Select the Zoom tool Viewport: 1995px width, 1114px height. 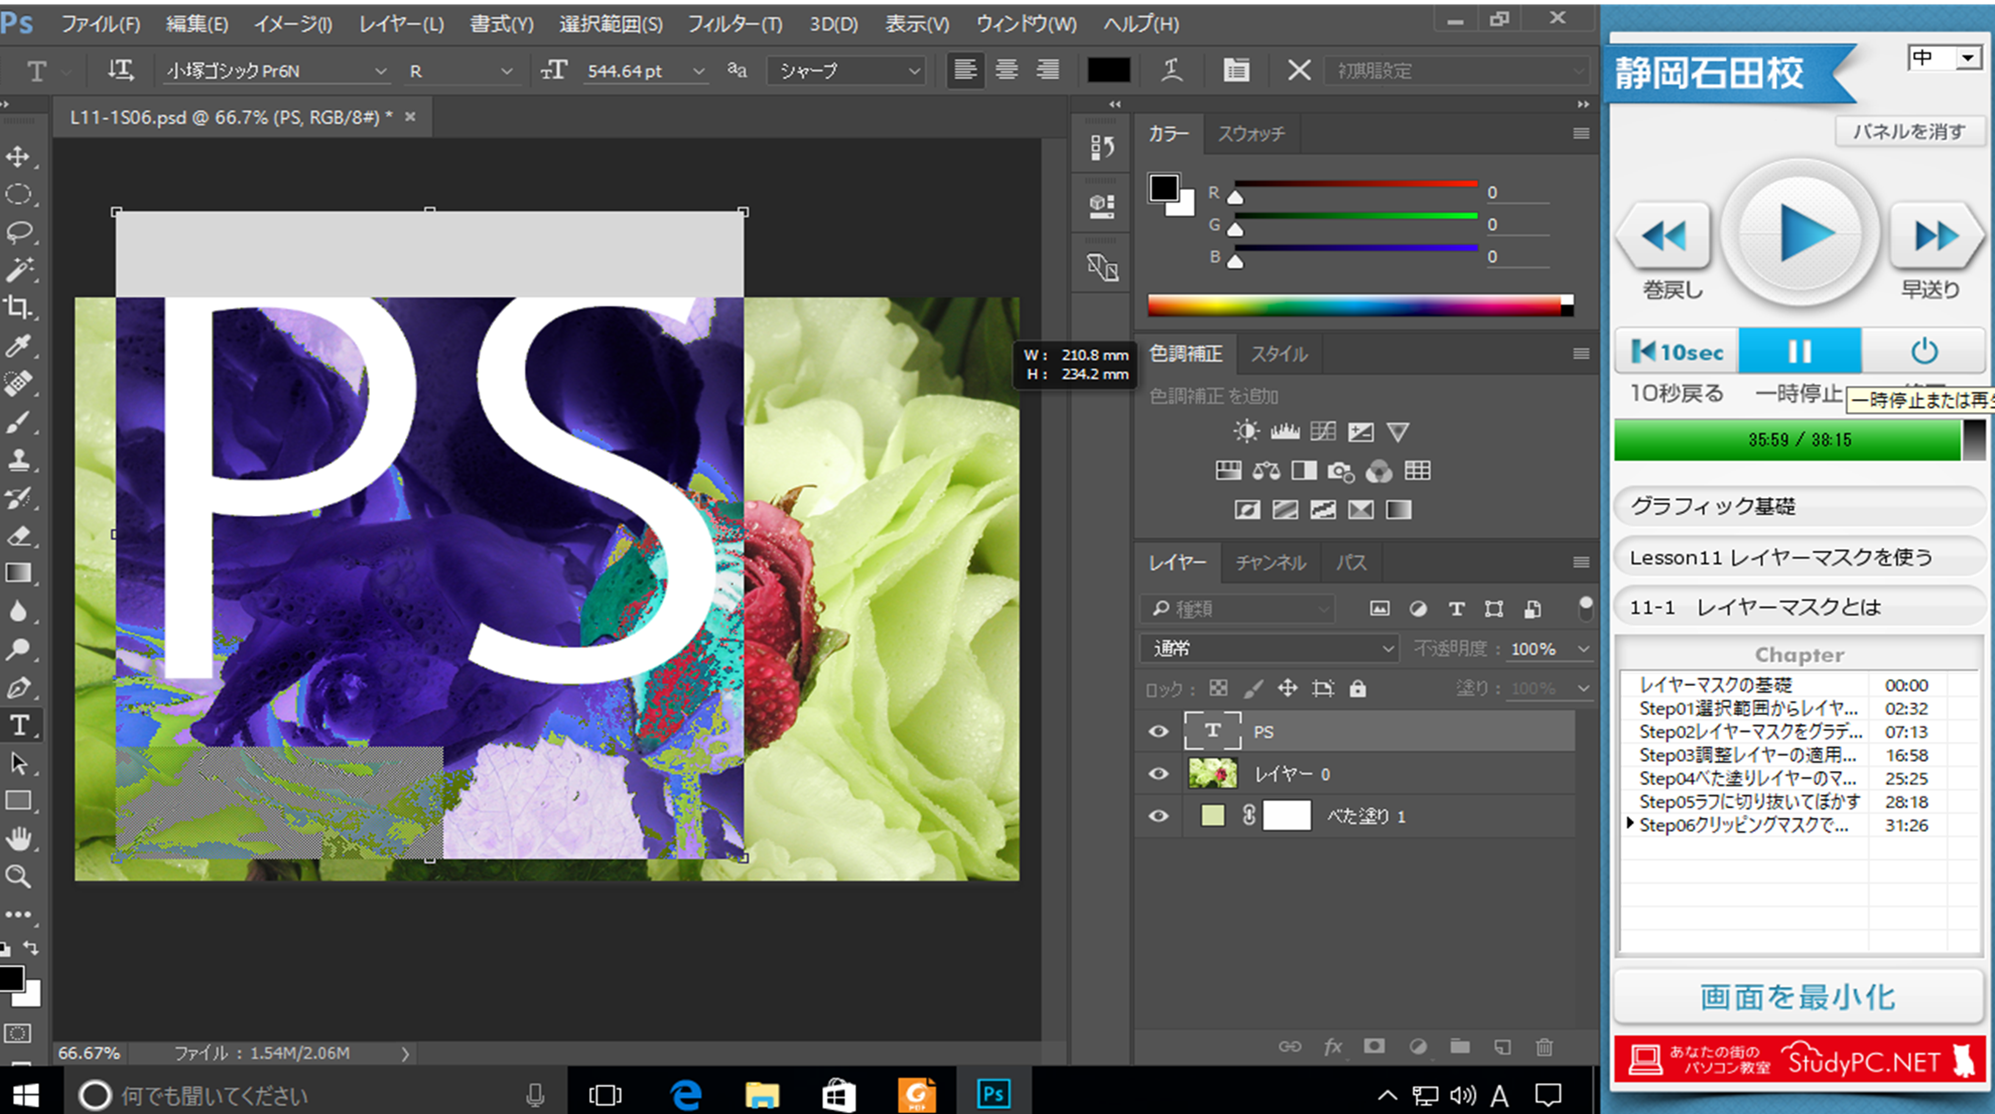click(x=18, y=877)
